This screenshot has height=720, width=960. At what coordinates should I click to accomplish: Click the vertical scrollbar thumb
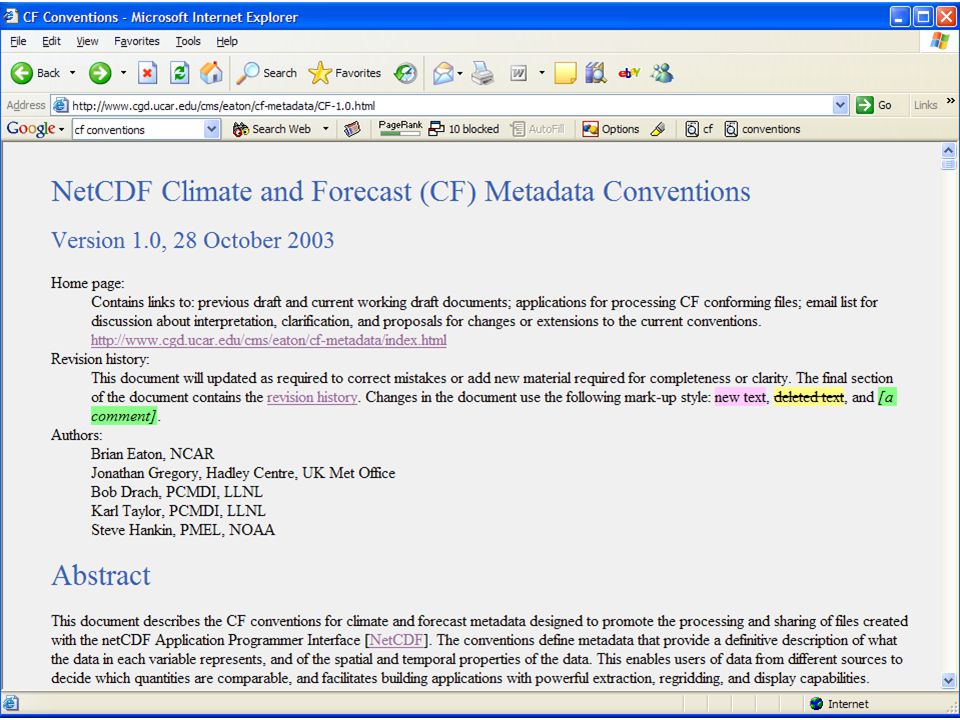pyautogui.click(x=948, y=164)
